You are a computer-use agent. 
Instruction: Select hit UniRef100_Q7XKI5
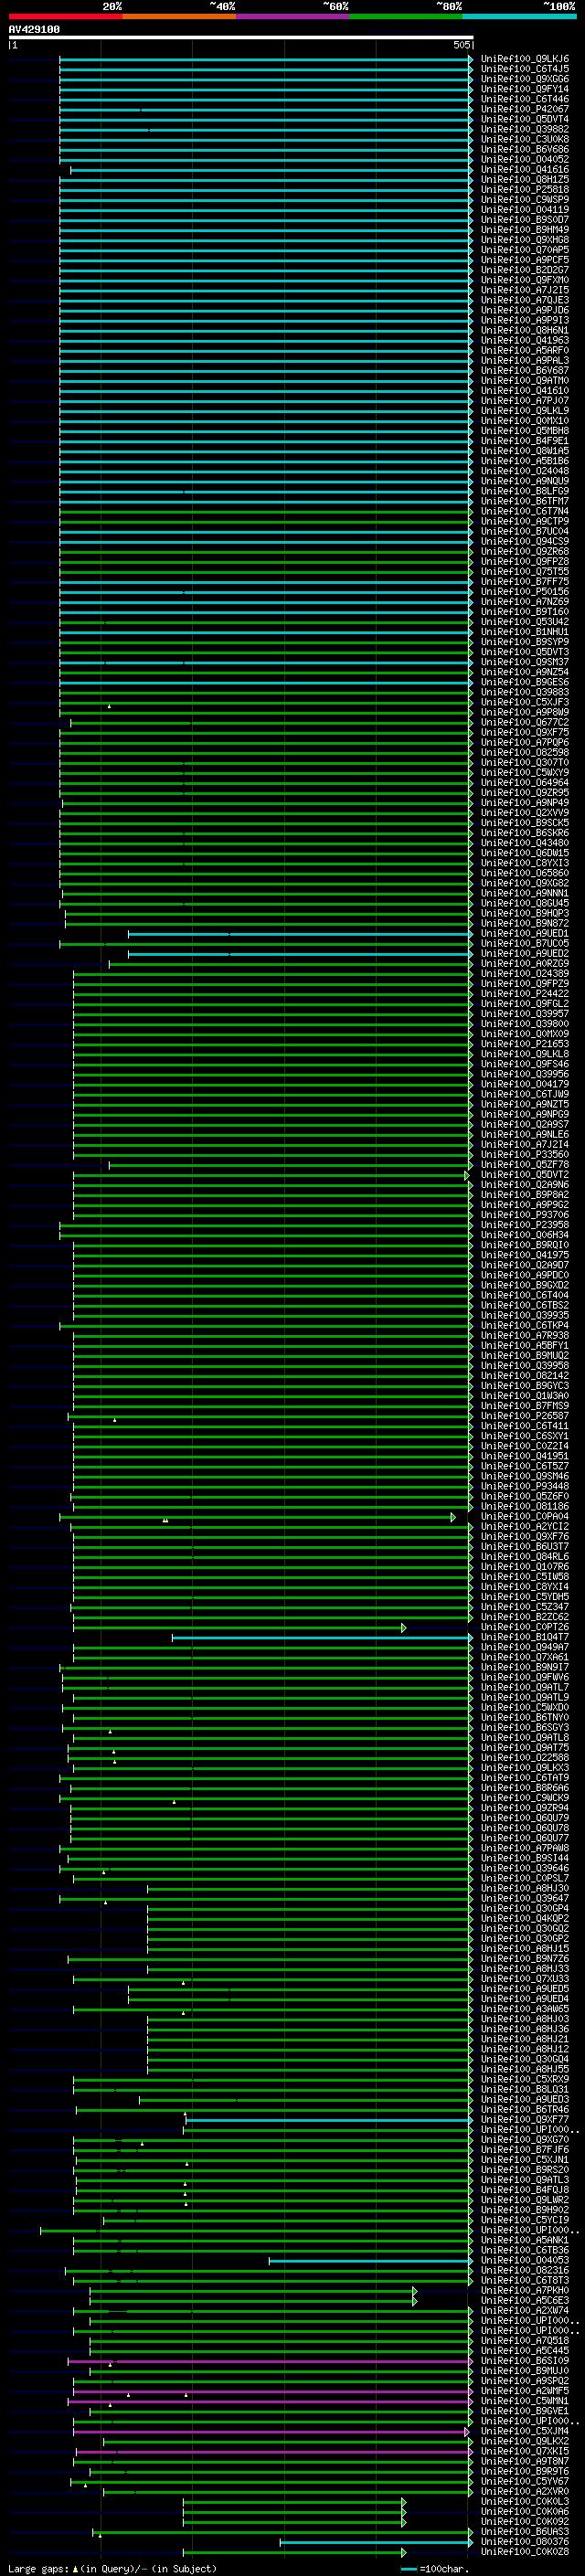(524, 2451)
